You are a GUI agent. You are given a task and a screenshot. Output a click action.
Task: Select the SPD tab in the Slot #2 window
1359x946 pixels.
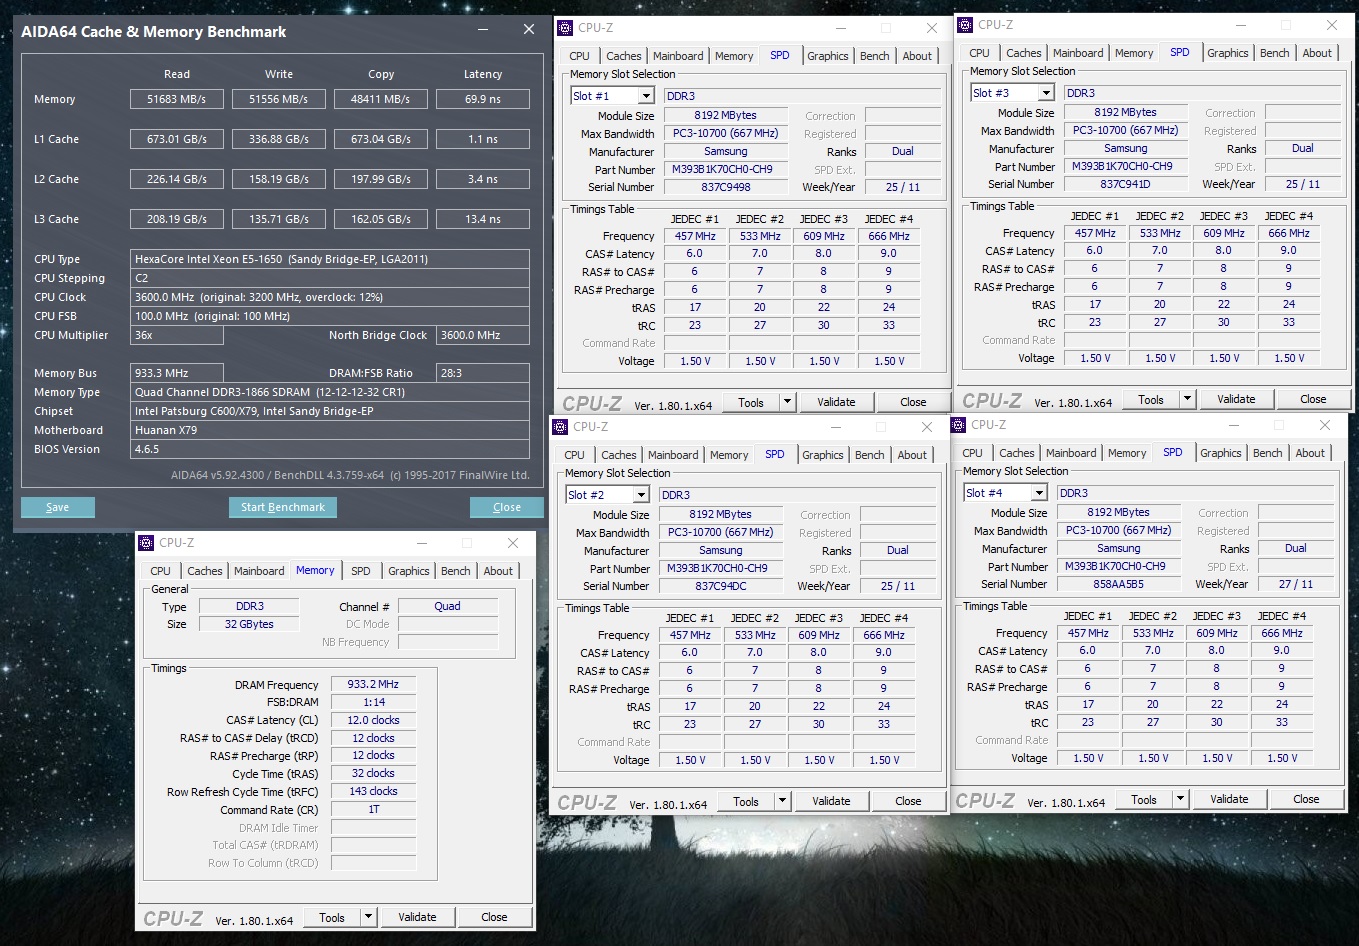point(775,454)
